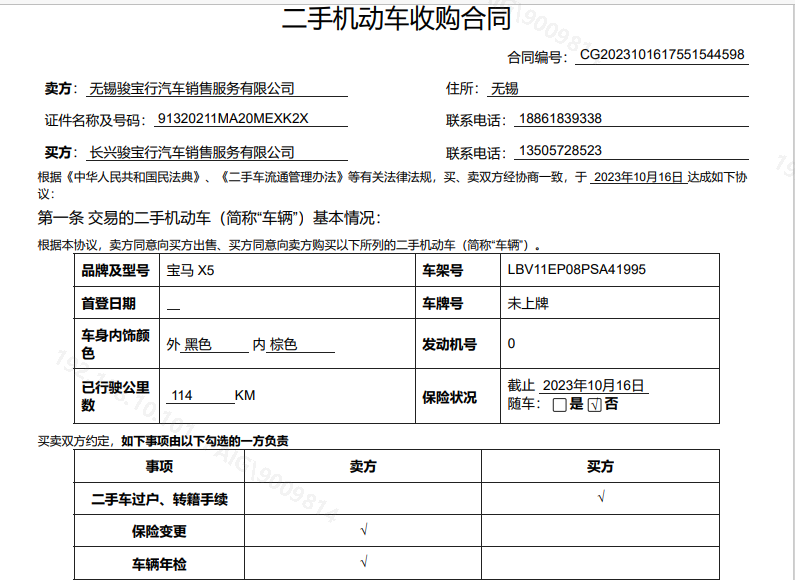Click the 车辆年检 row label
Viewport: 795px width, 580px height.
click(x=159, y=564)
